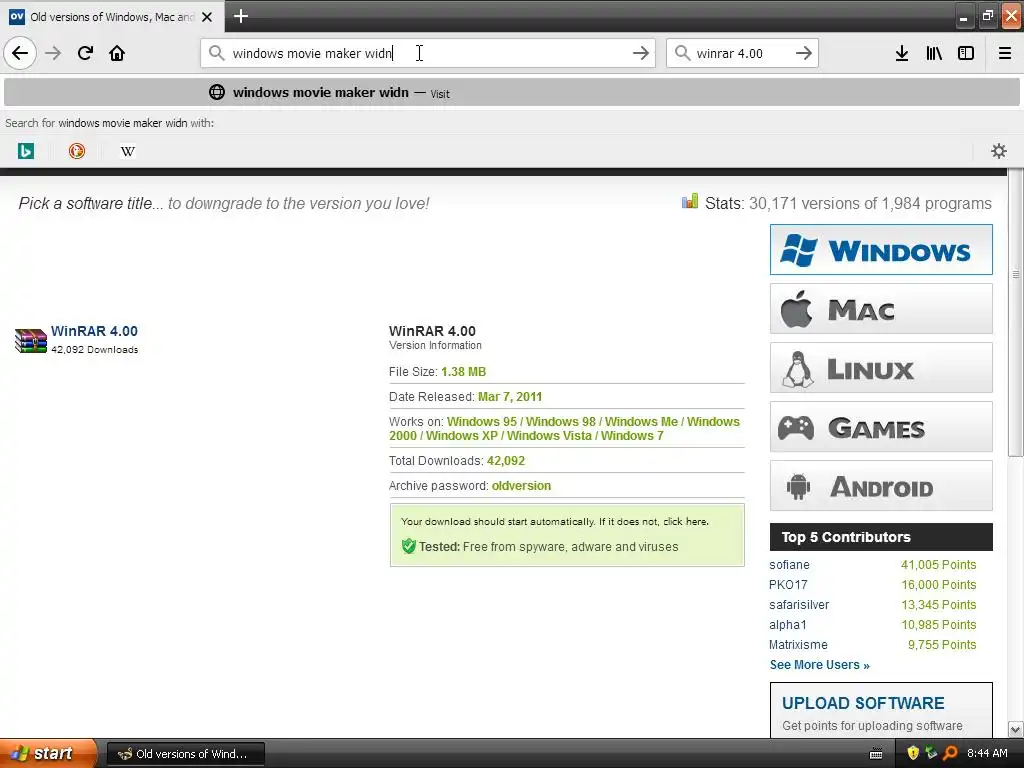This screenshot has height=768, width=1024.
Task: Select the Mac platform button
Action: (x=881, y=309)
